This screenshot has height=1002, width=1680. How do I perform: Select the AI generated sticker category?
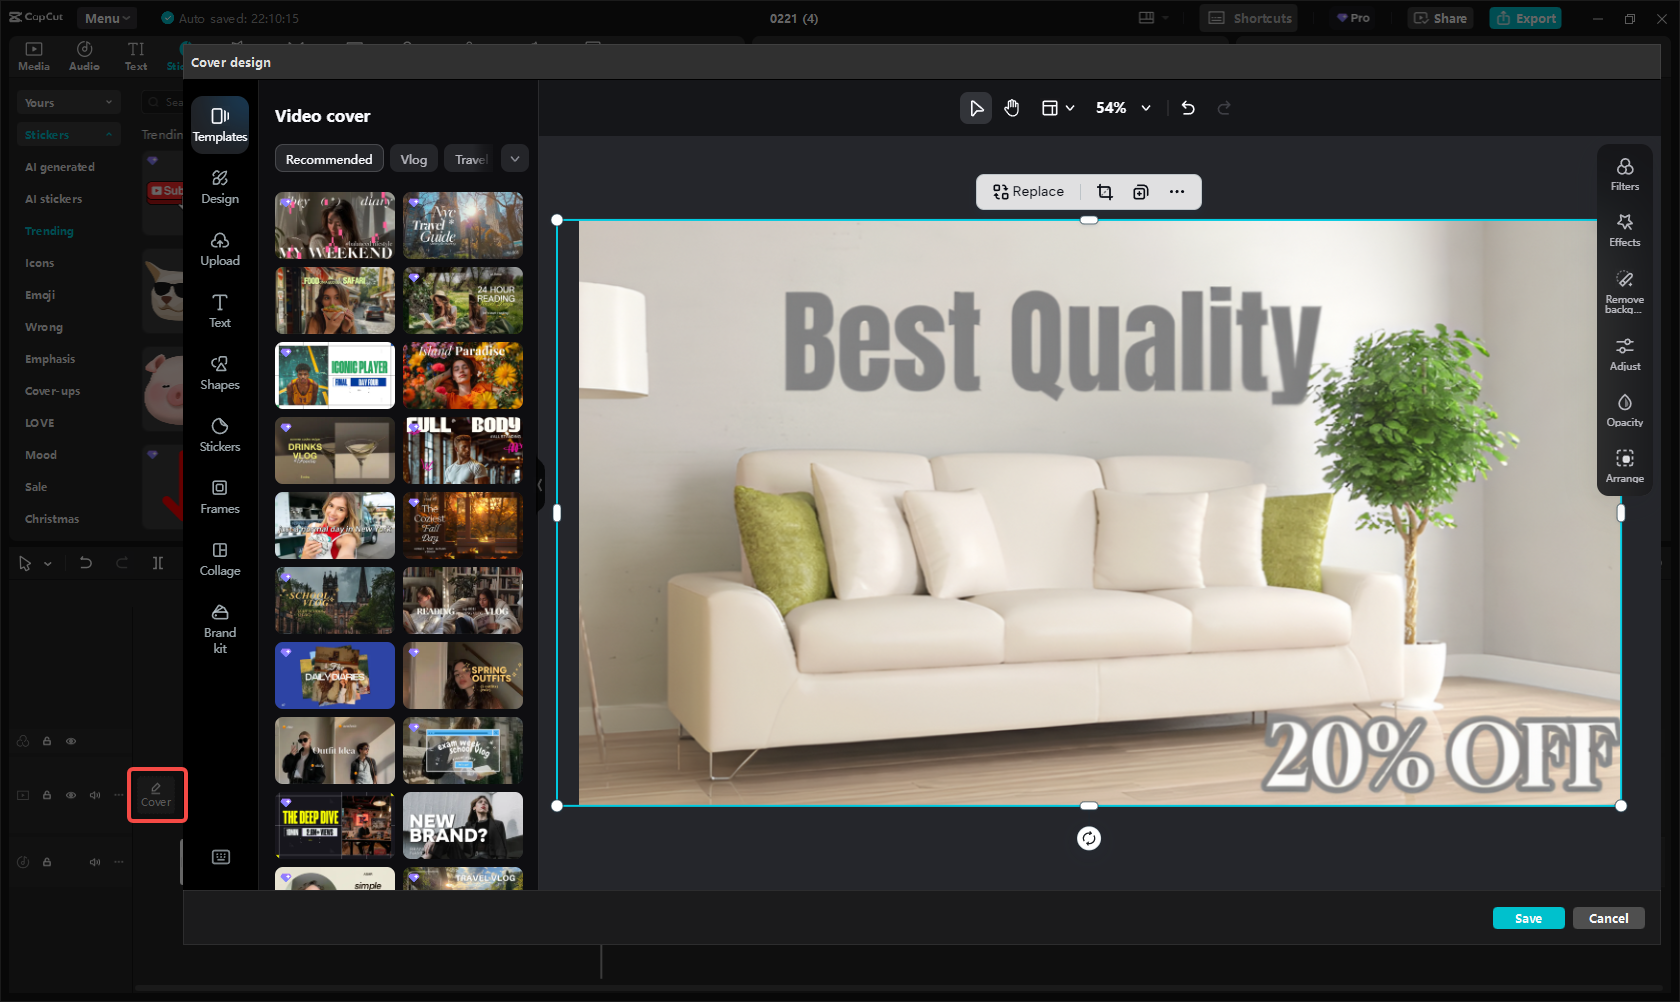click(x=60, y=167)
